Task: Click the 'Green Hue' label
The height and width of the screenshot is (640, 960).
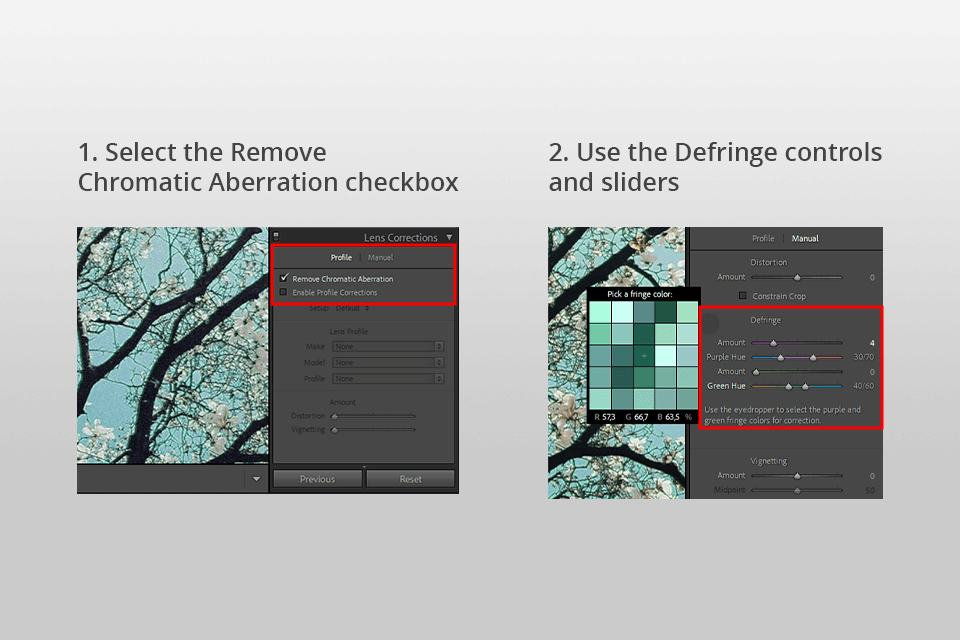Action: 726,386
